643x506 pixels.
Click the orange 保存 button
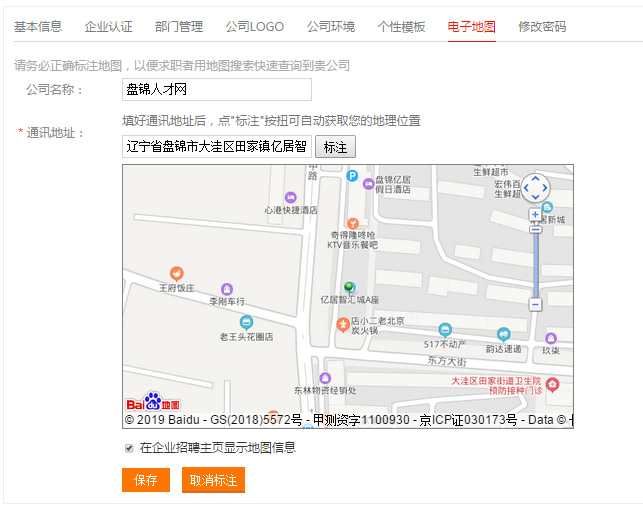point(146,480)
